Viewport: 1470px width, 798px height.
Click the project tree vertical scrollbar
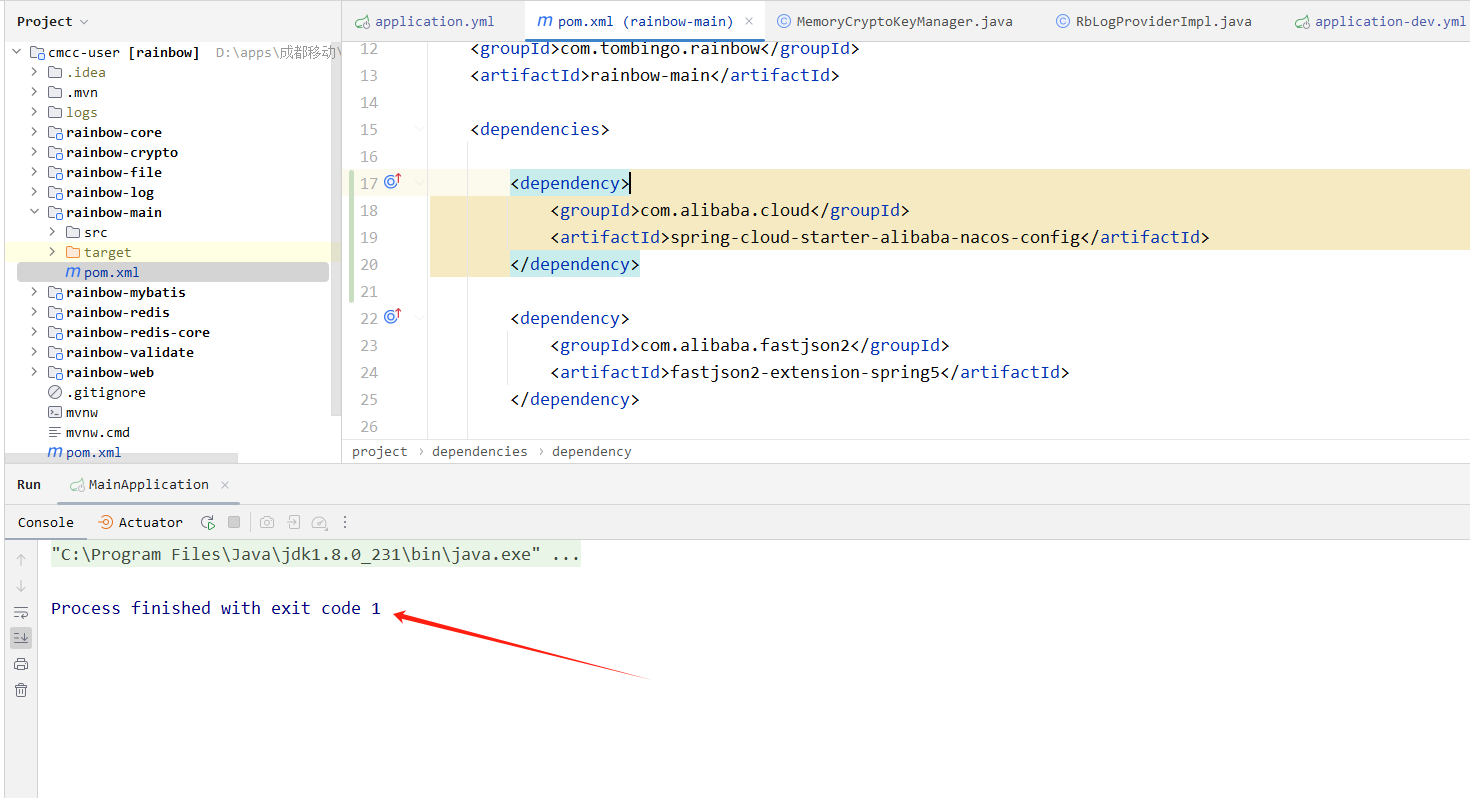tap(336, 230)
